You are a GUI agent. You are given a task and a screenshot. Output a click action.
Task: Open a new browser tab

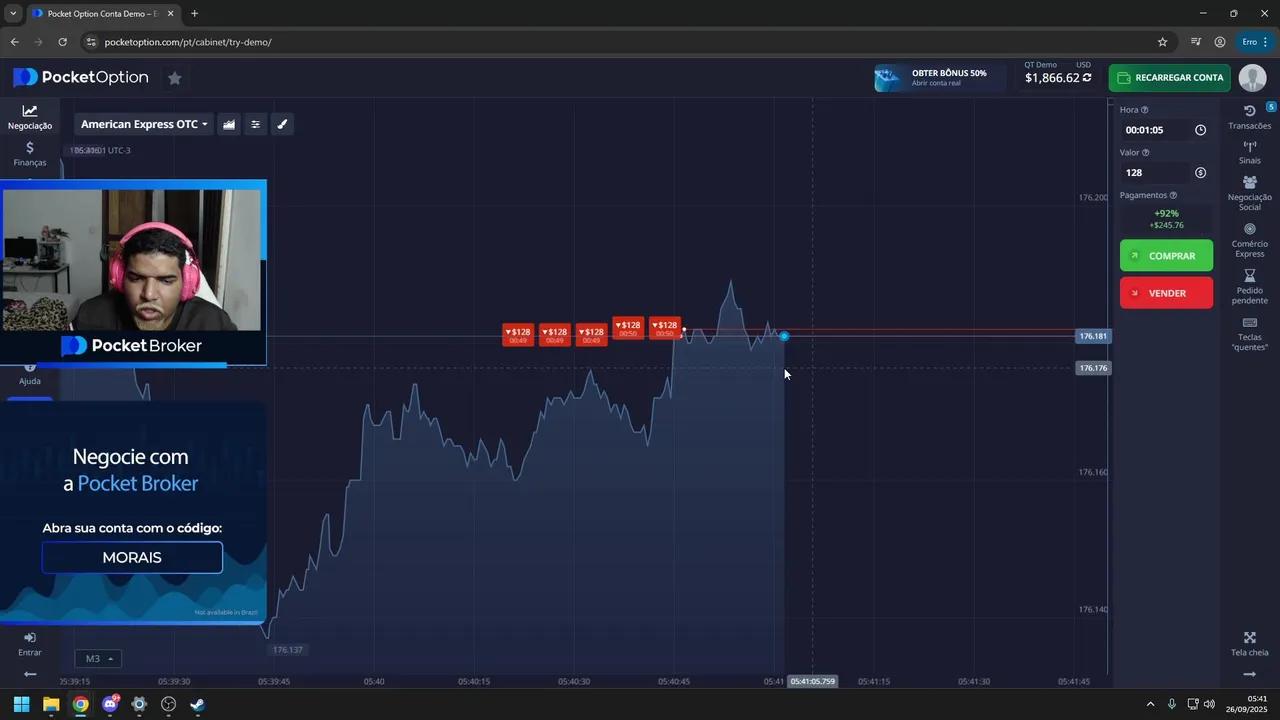click(194, 14)
